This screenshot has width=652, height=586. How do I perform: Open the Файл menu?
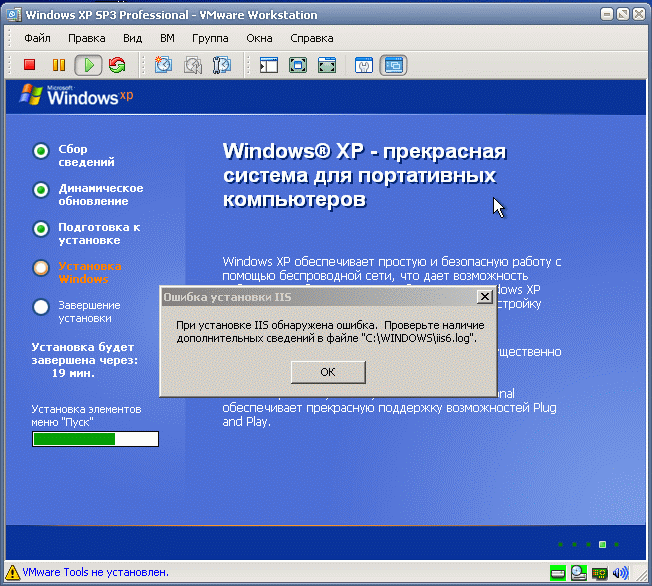(37, 38)
